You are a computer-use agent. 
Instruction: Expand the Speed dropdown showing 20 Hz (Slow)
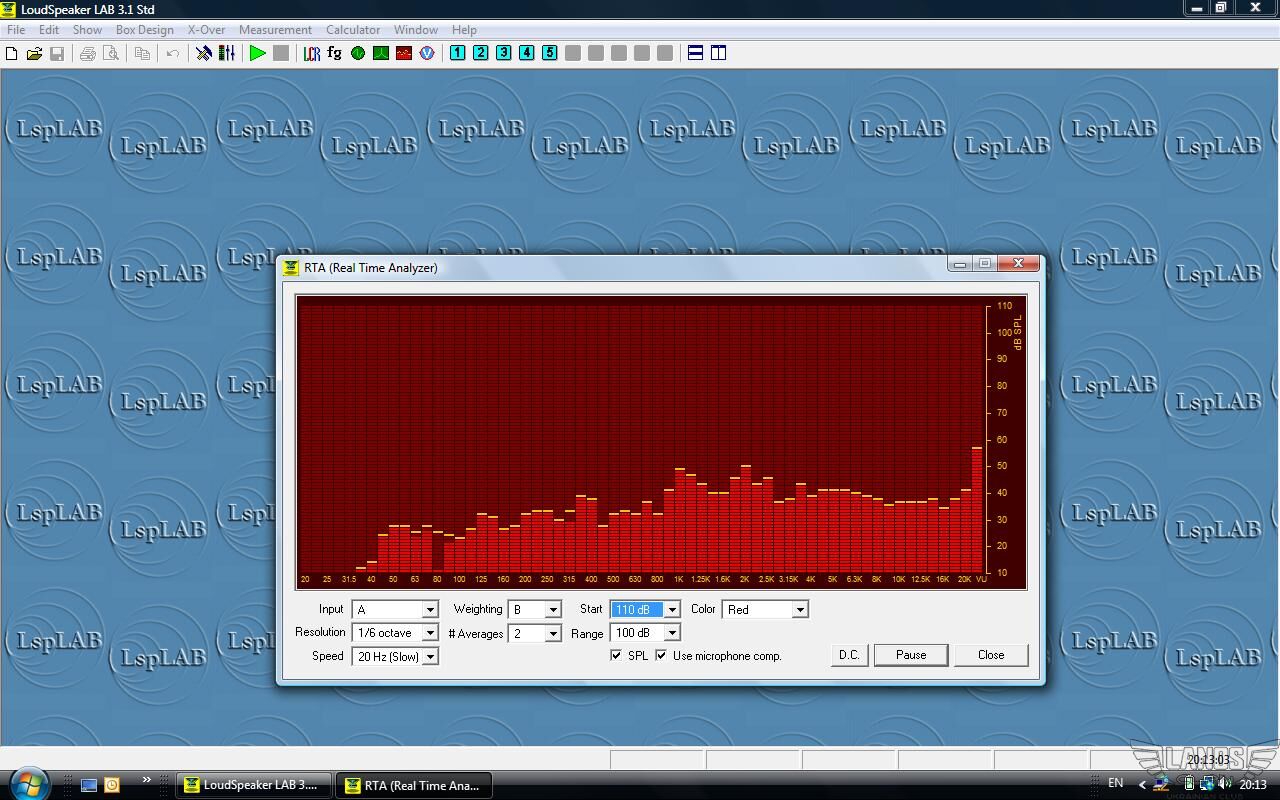click(x=430, y=657)
